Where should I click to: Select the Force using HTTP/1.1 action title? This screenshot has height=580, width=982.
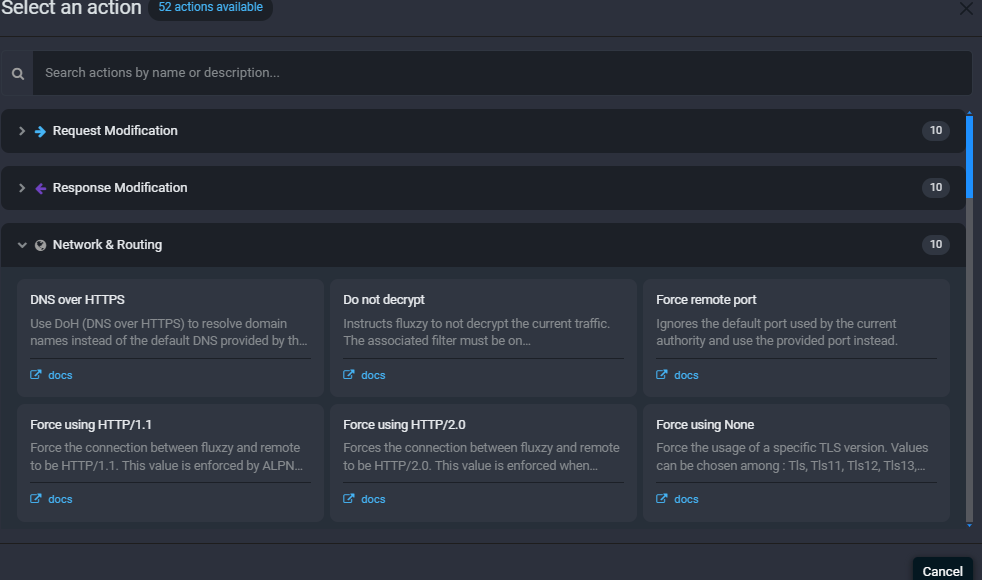(91, 425)
